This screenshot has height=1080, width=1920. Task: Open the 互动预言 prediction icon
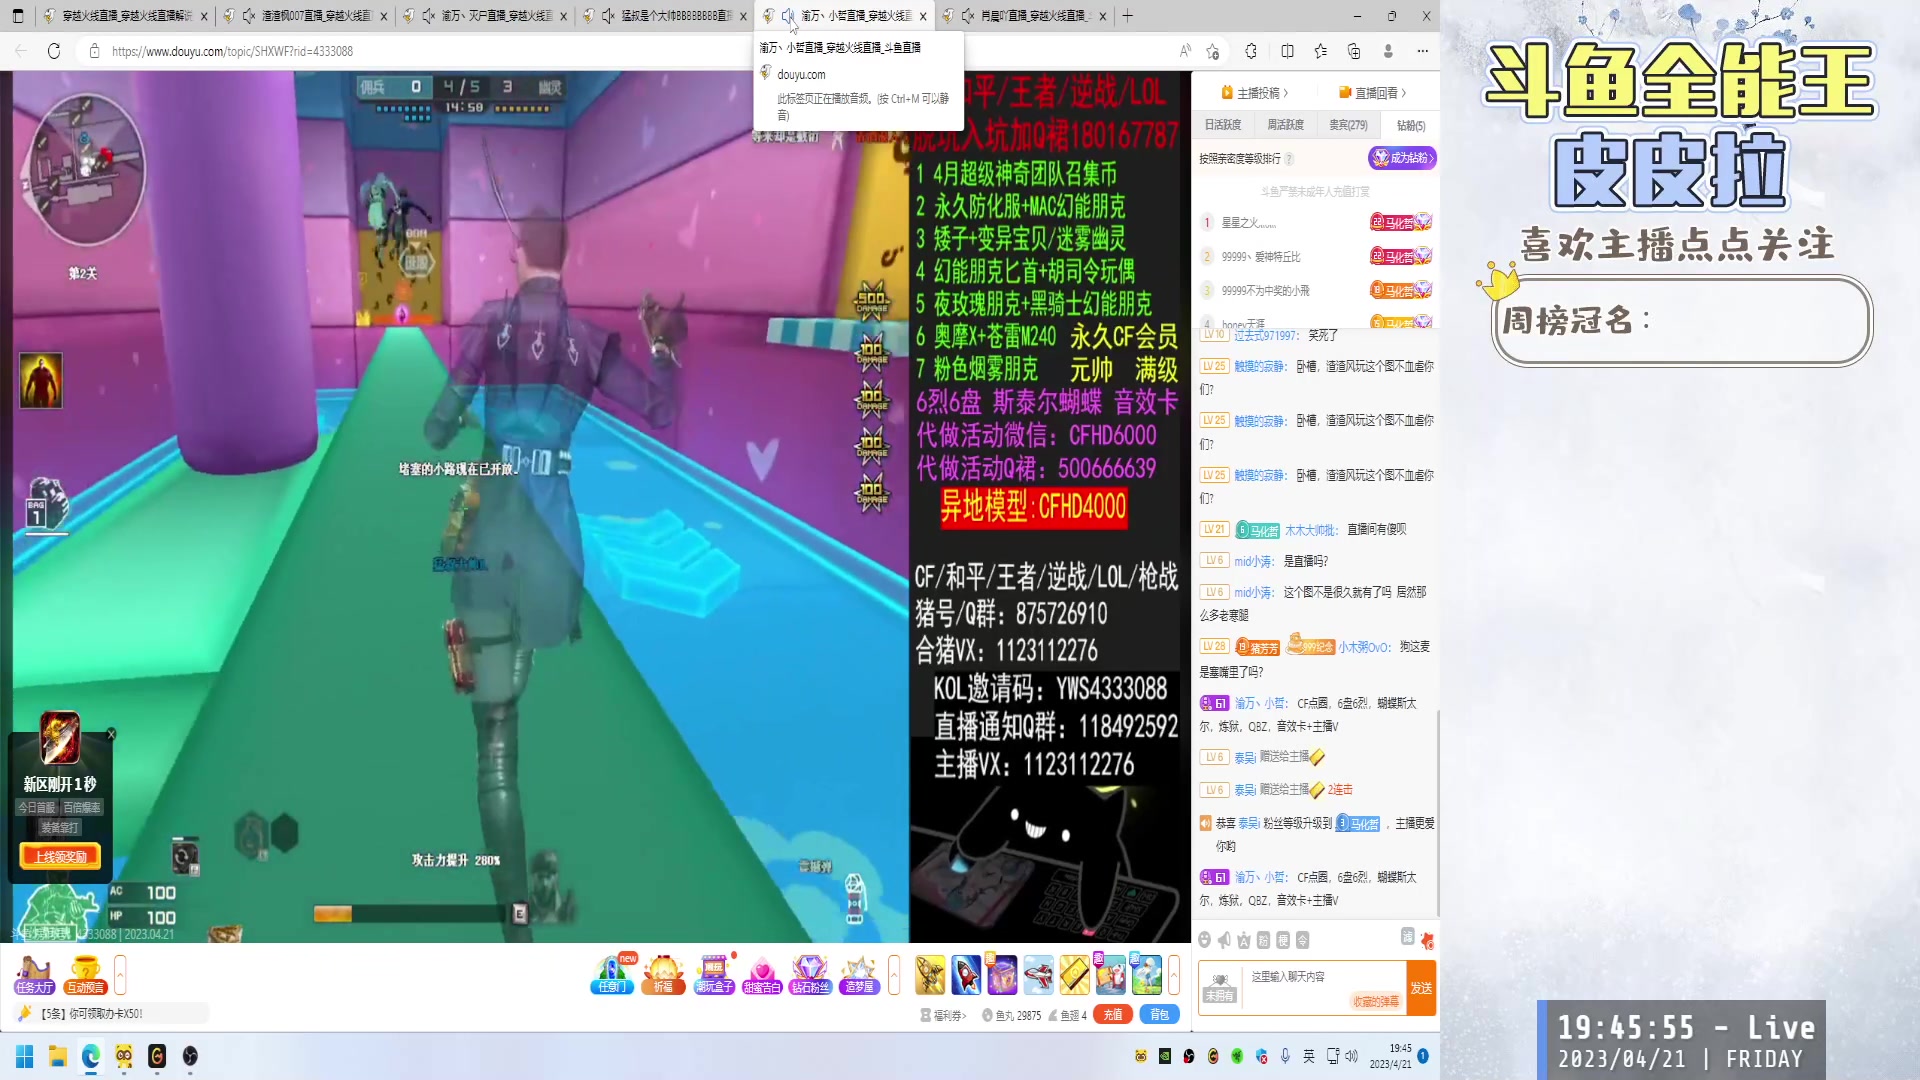[x=85, y=973]
